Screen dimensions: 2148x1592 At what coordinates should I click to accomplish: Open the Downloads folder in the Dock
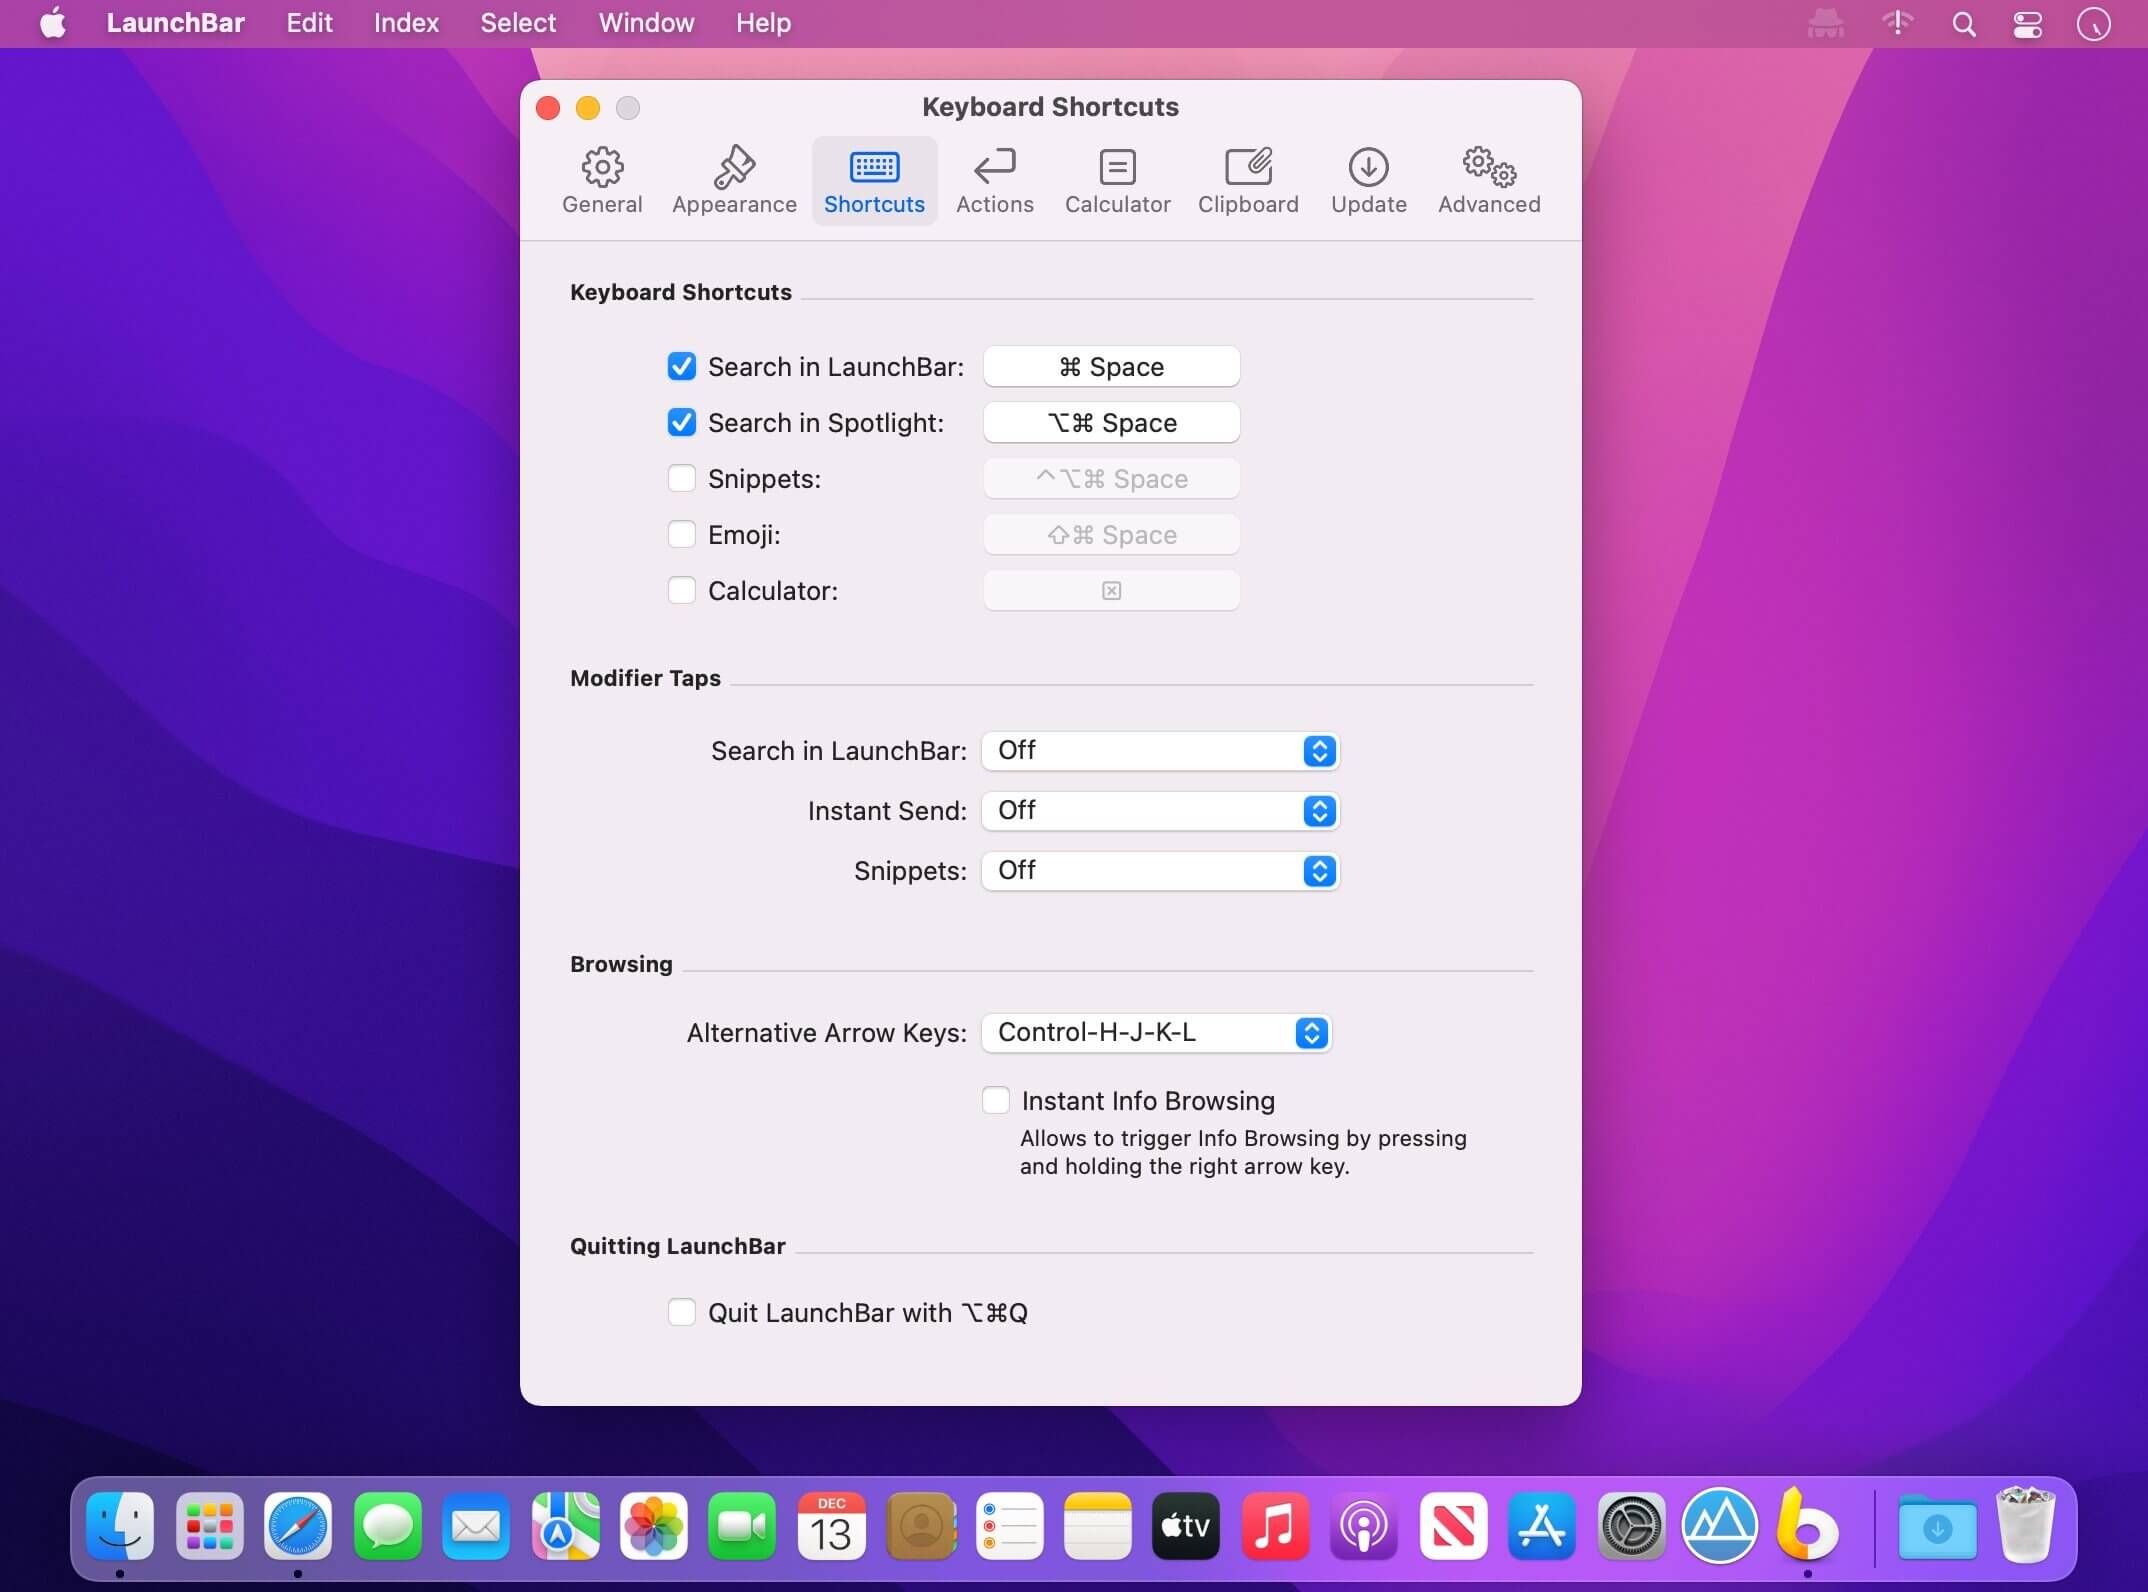(x=1937, y=1528)
